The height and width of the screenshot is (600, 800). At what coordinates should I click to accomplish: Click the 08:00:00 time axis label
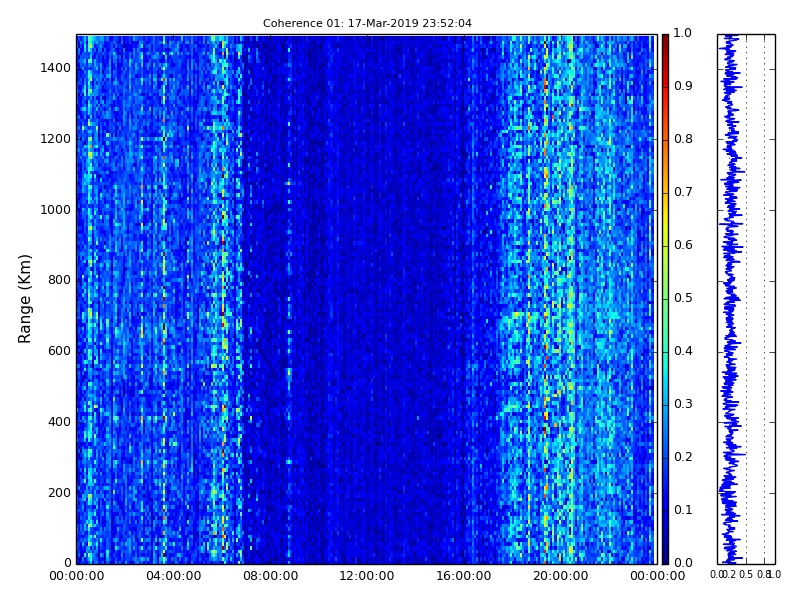click(x=270, y=576)
